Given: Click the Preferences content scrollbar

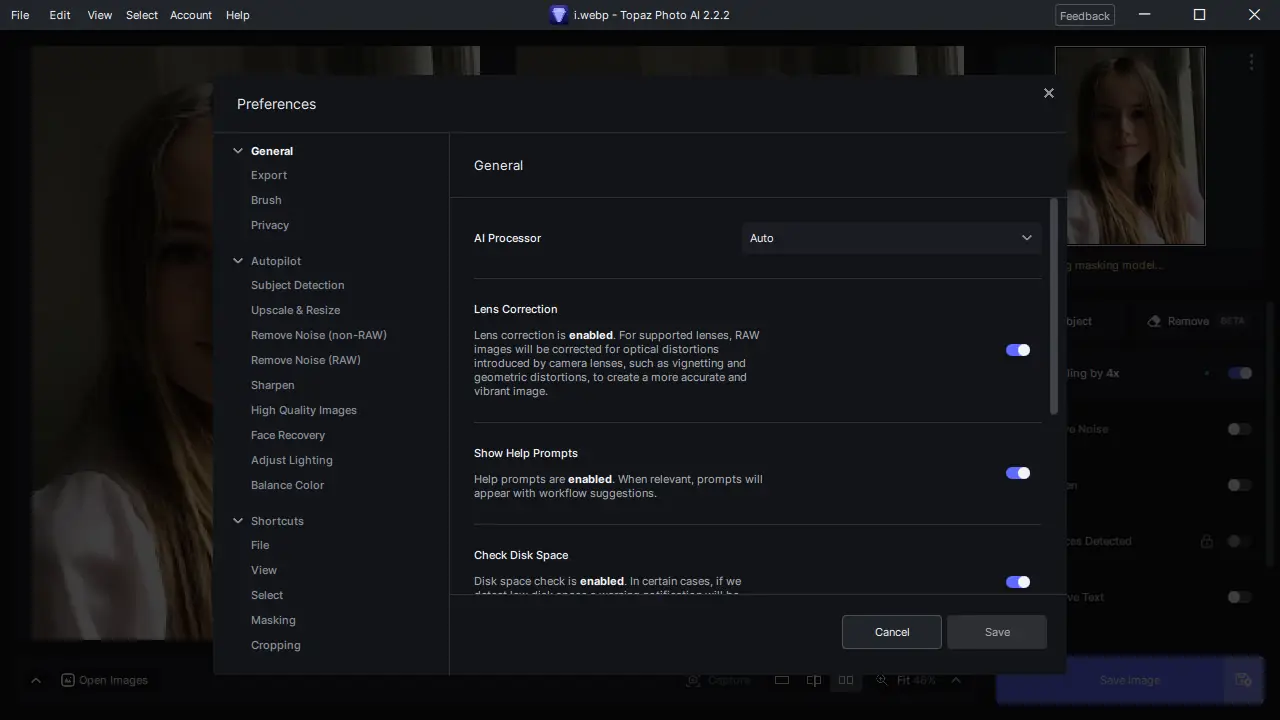Looking at the screenshot, I should coord(1053,306).
